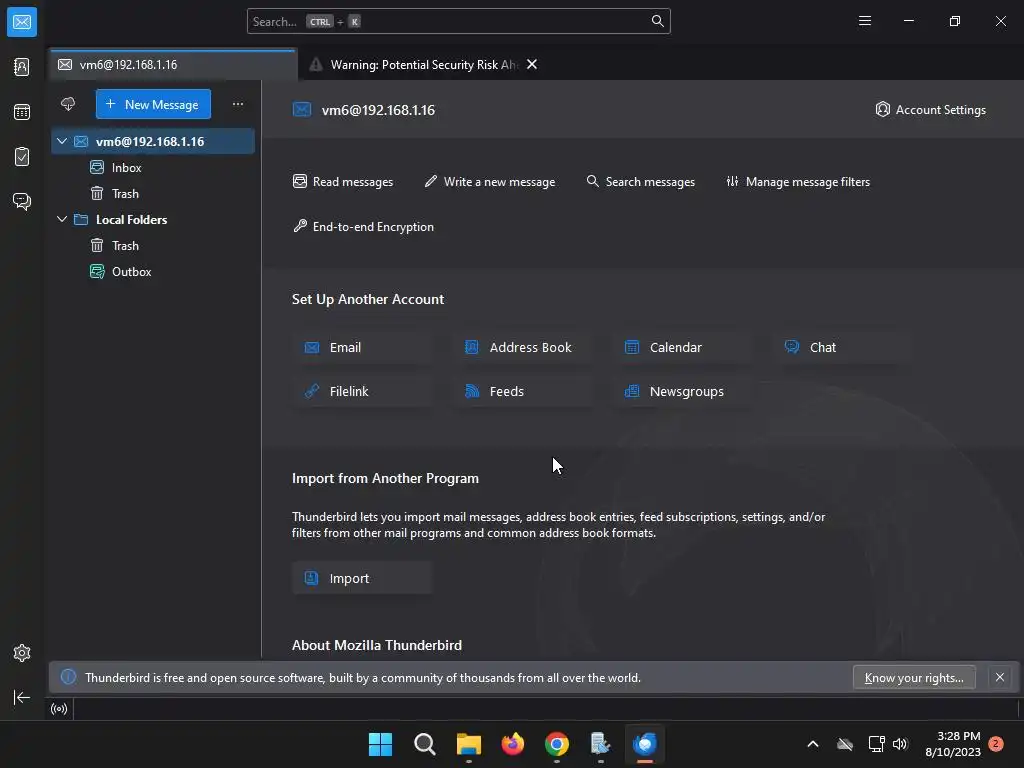Click the network display tray icon
1024x768 pixels.
876,744
